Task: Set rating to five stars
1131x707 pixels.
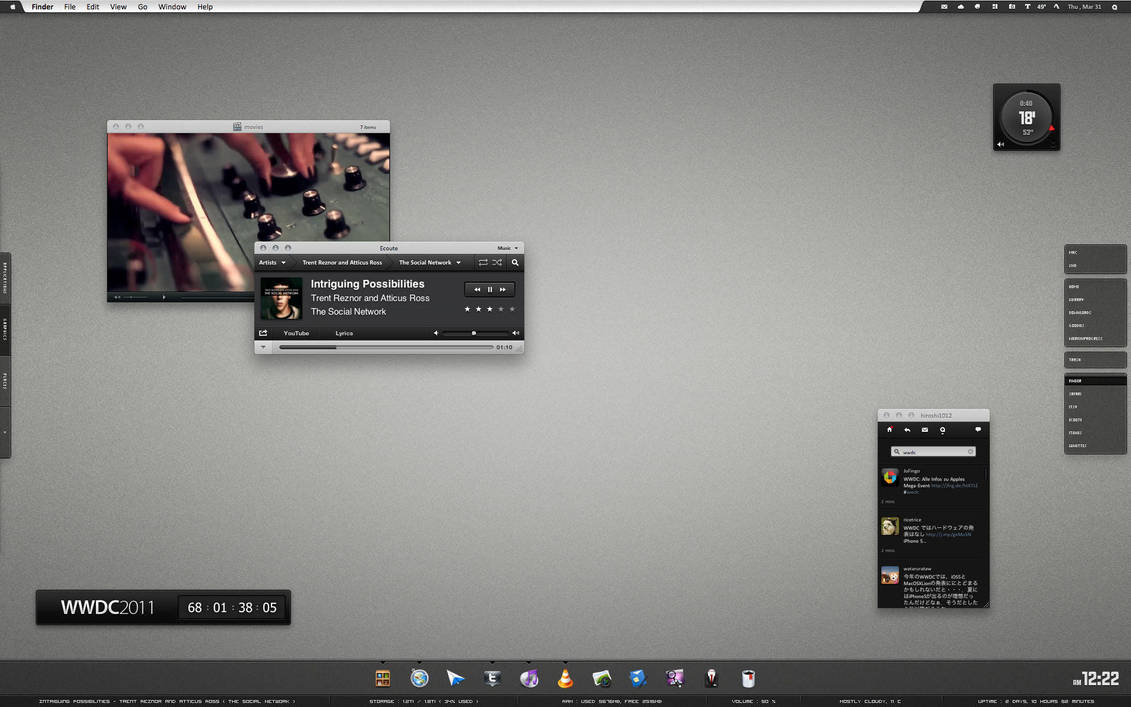Action: pyautogui.click(x=513, y=309)
